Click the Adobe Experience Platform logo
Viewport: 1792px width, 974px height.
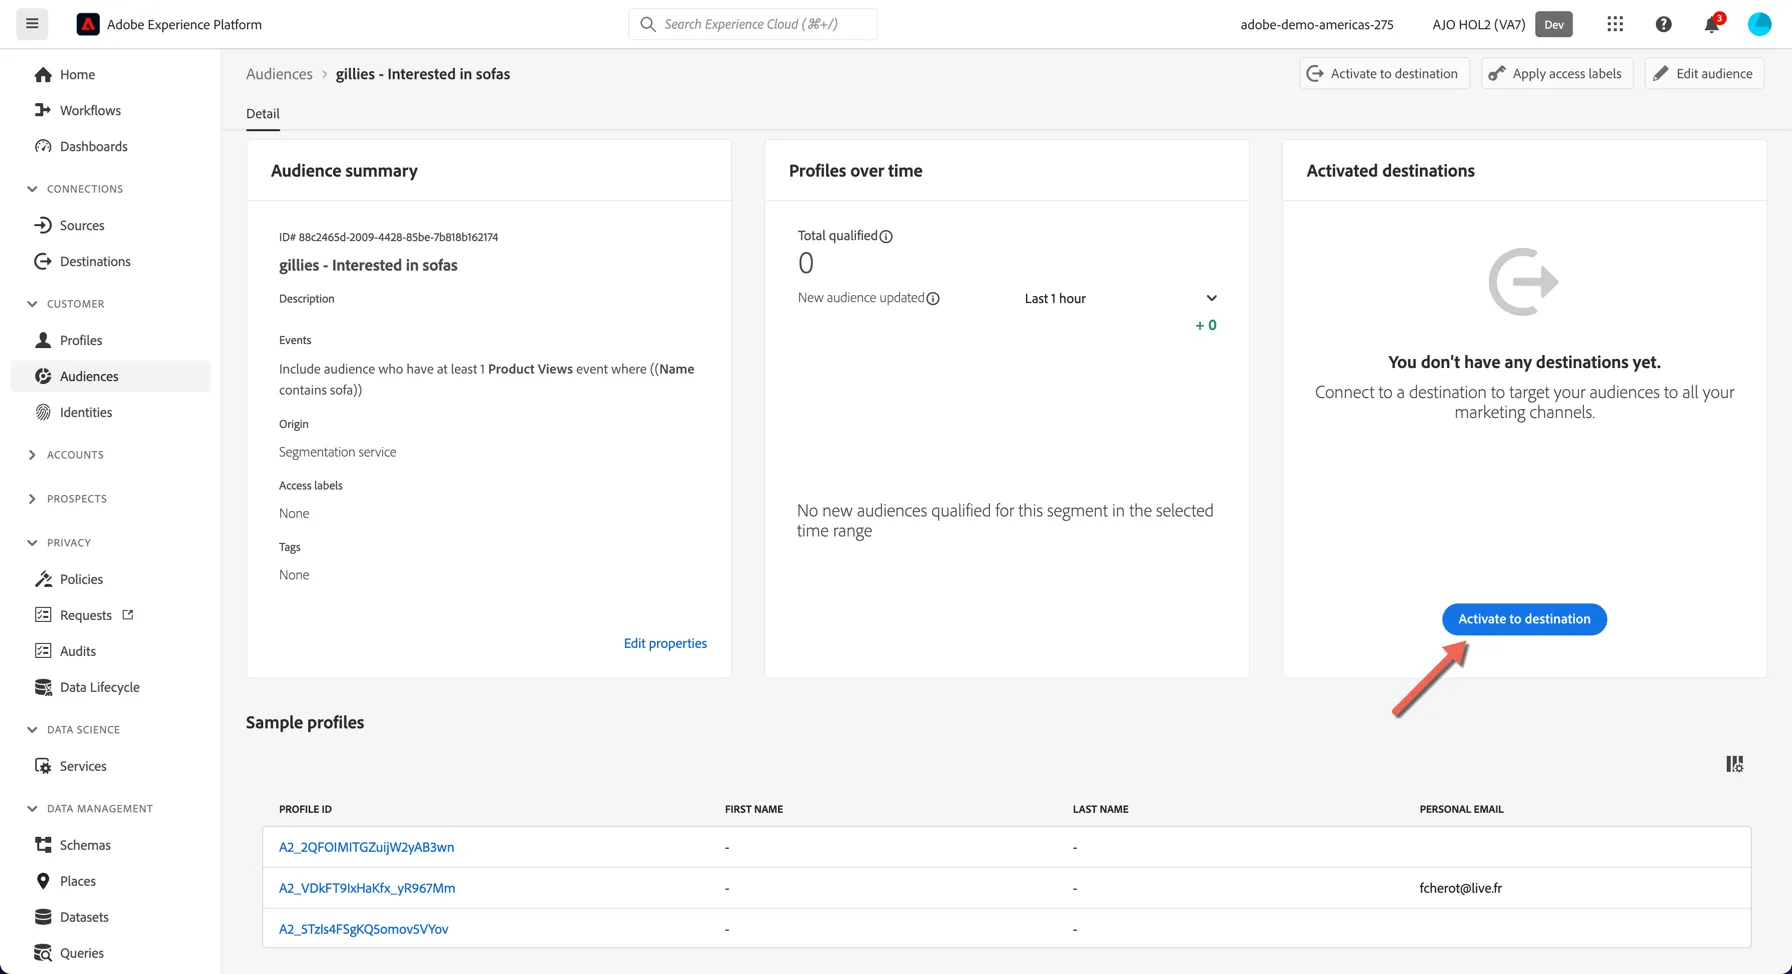click(x=88, y=24)
